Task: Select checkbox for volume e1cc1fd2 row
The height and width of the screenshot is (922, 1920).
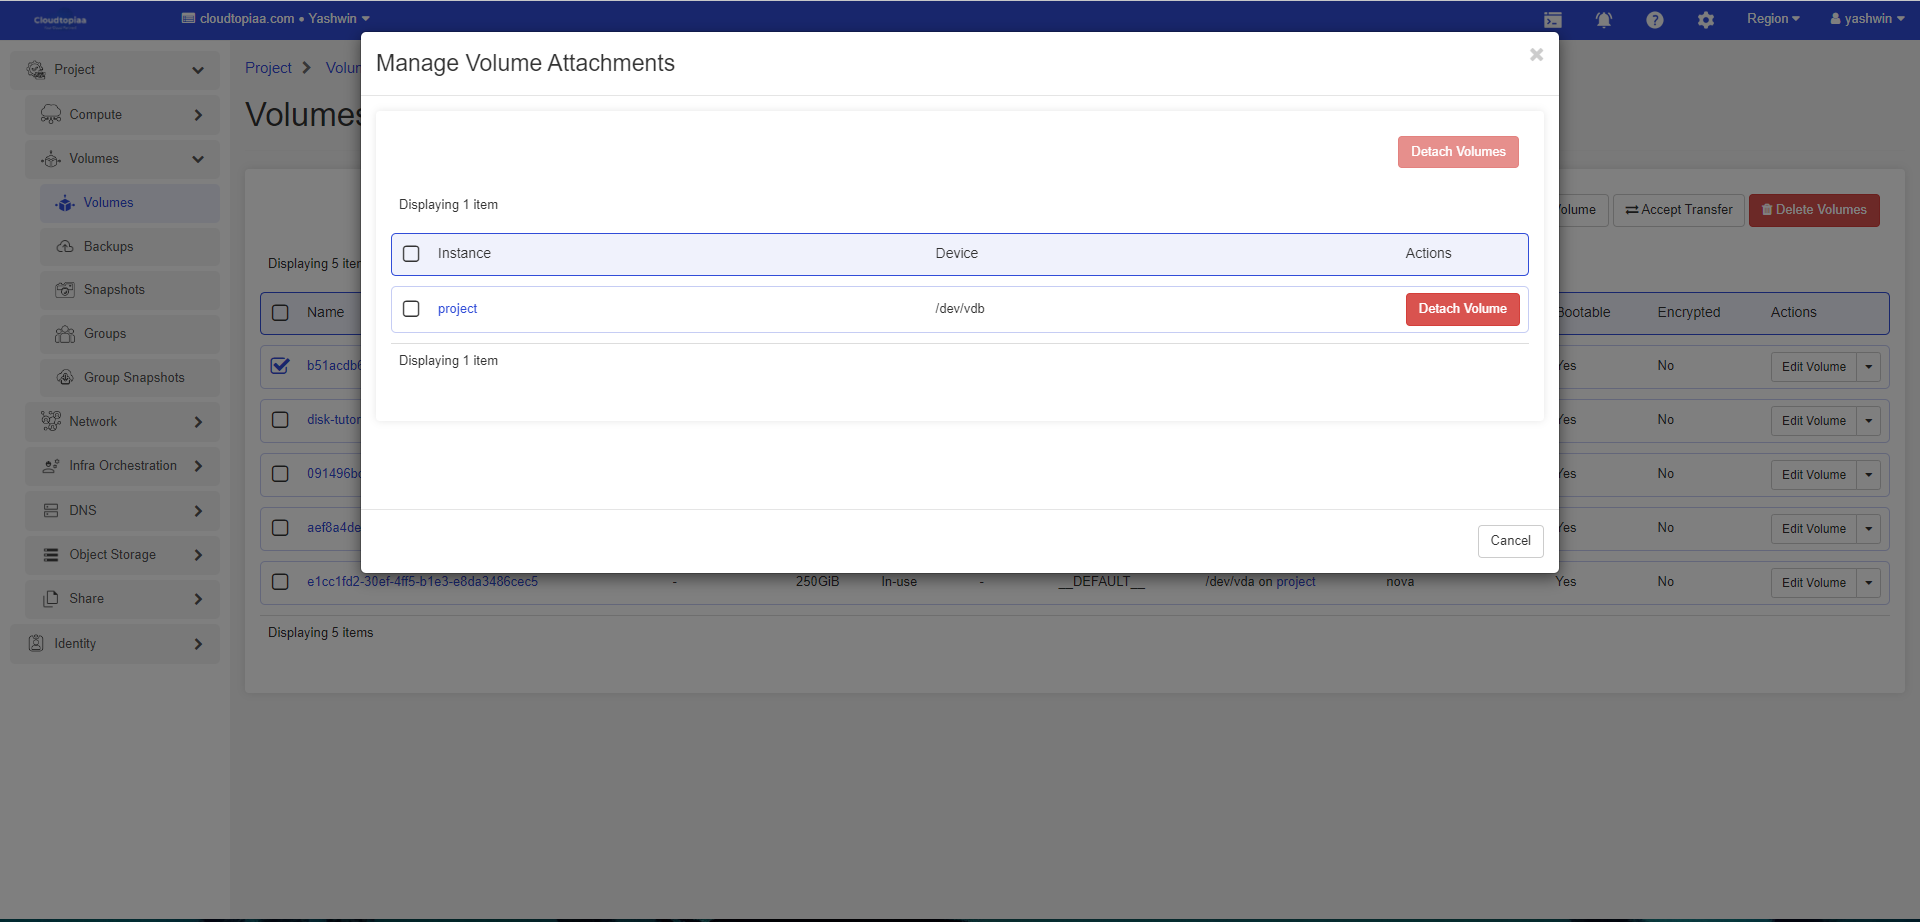Action: tap(280, 582)
